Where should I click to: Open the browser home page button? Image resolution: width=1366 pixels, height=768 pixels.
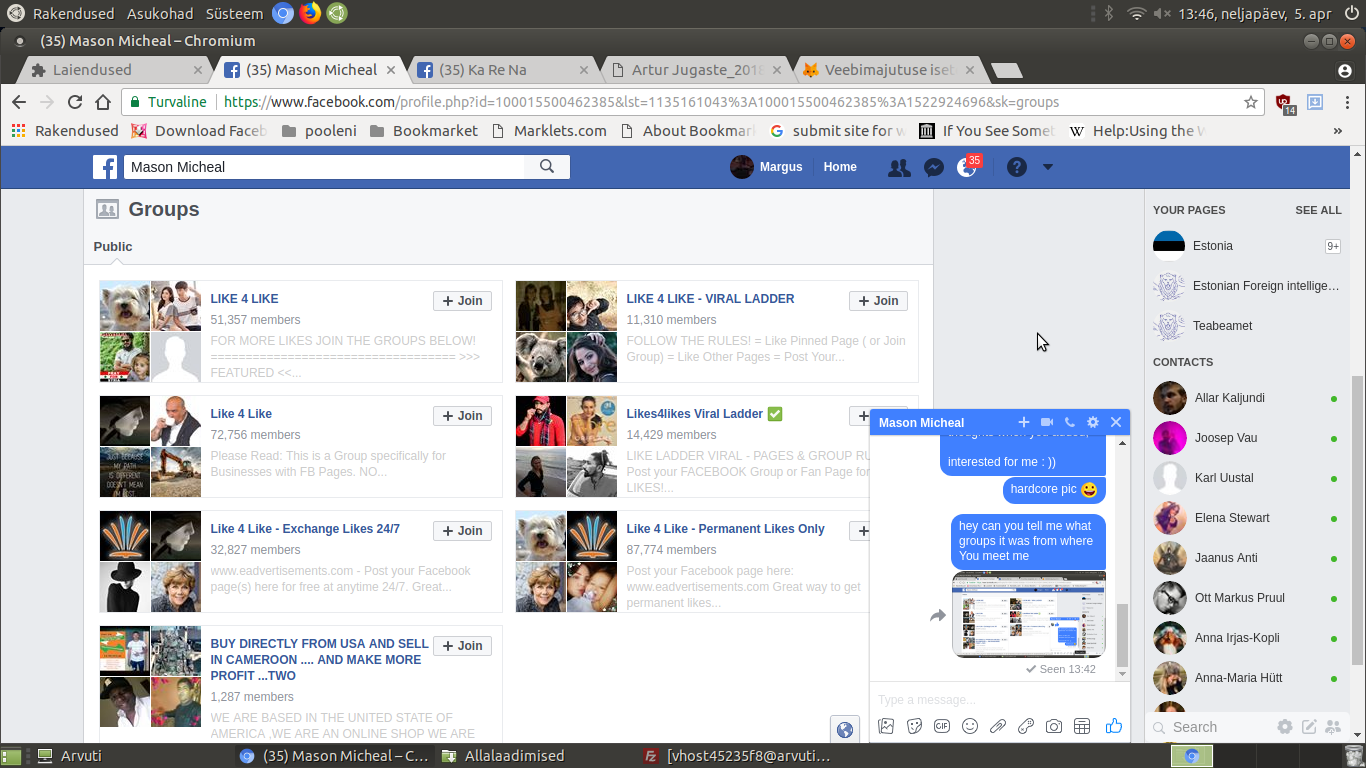pyautogui.click(x=103, y=102)
